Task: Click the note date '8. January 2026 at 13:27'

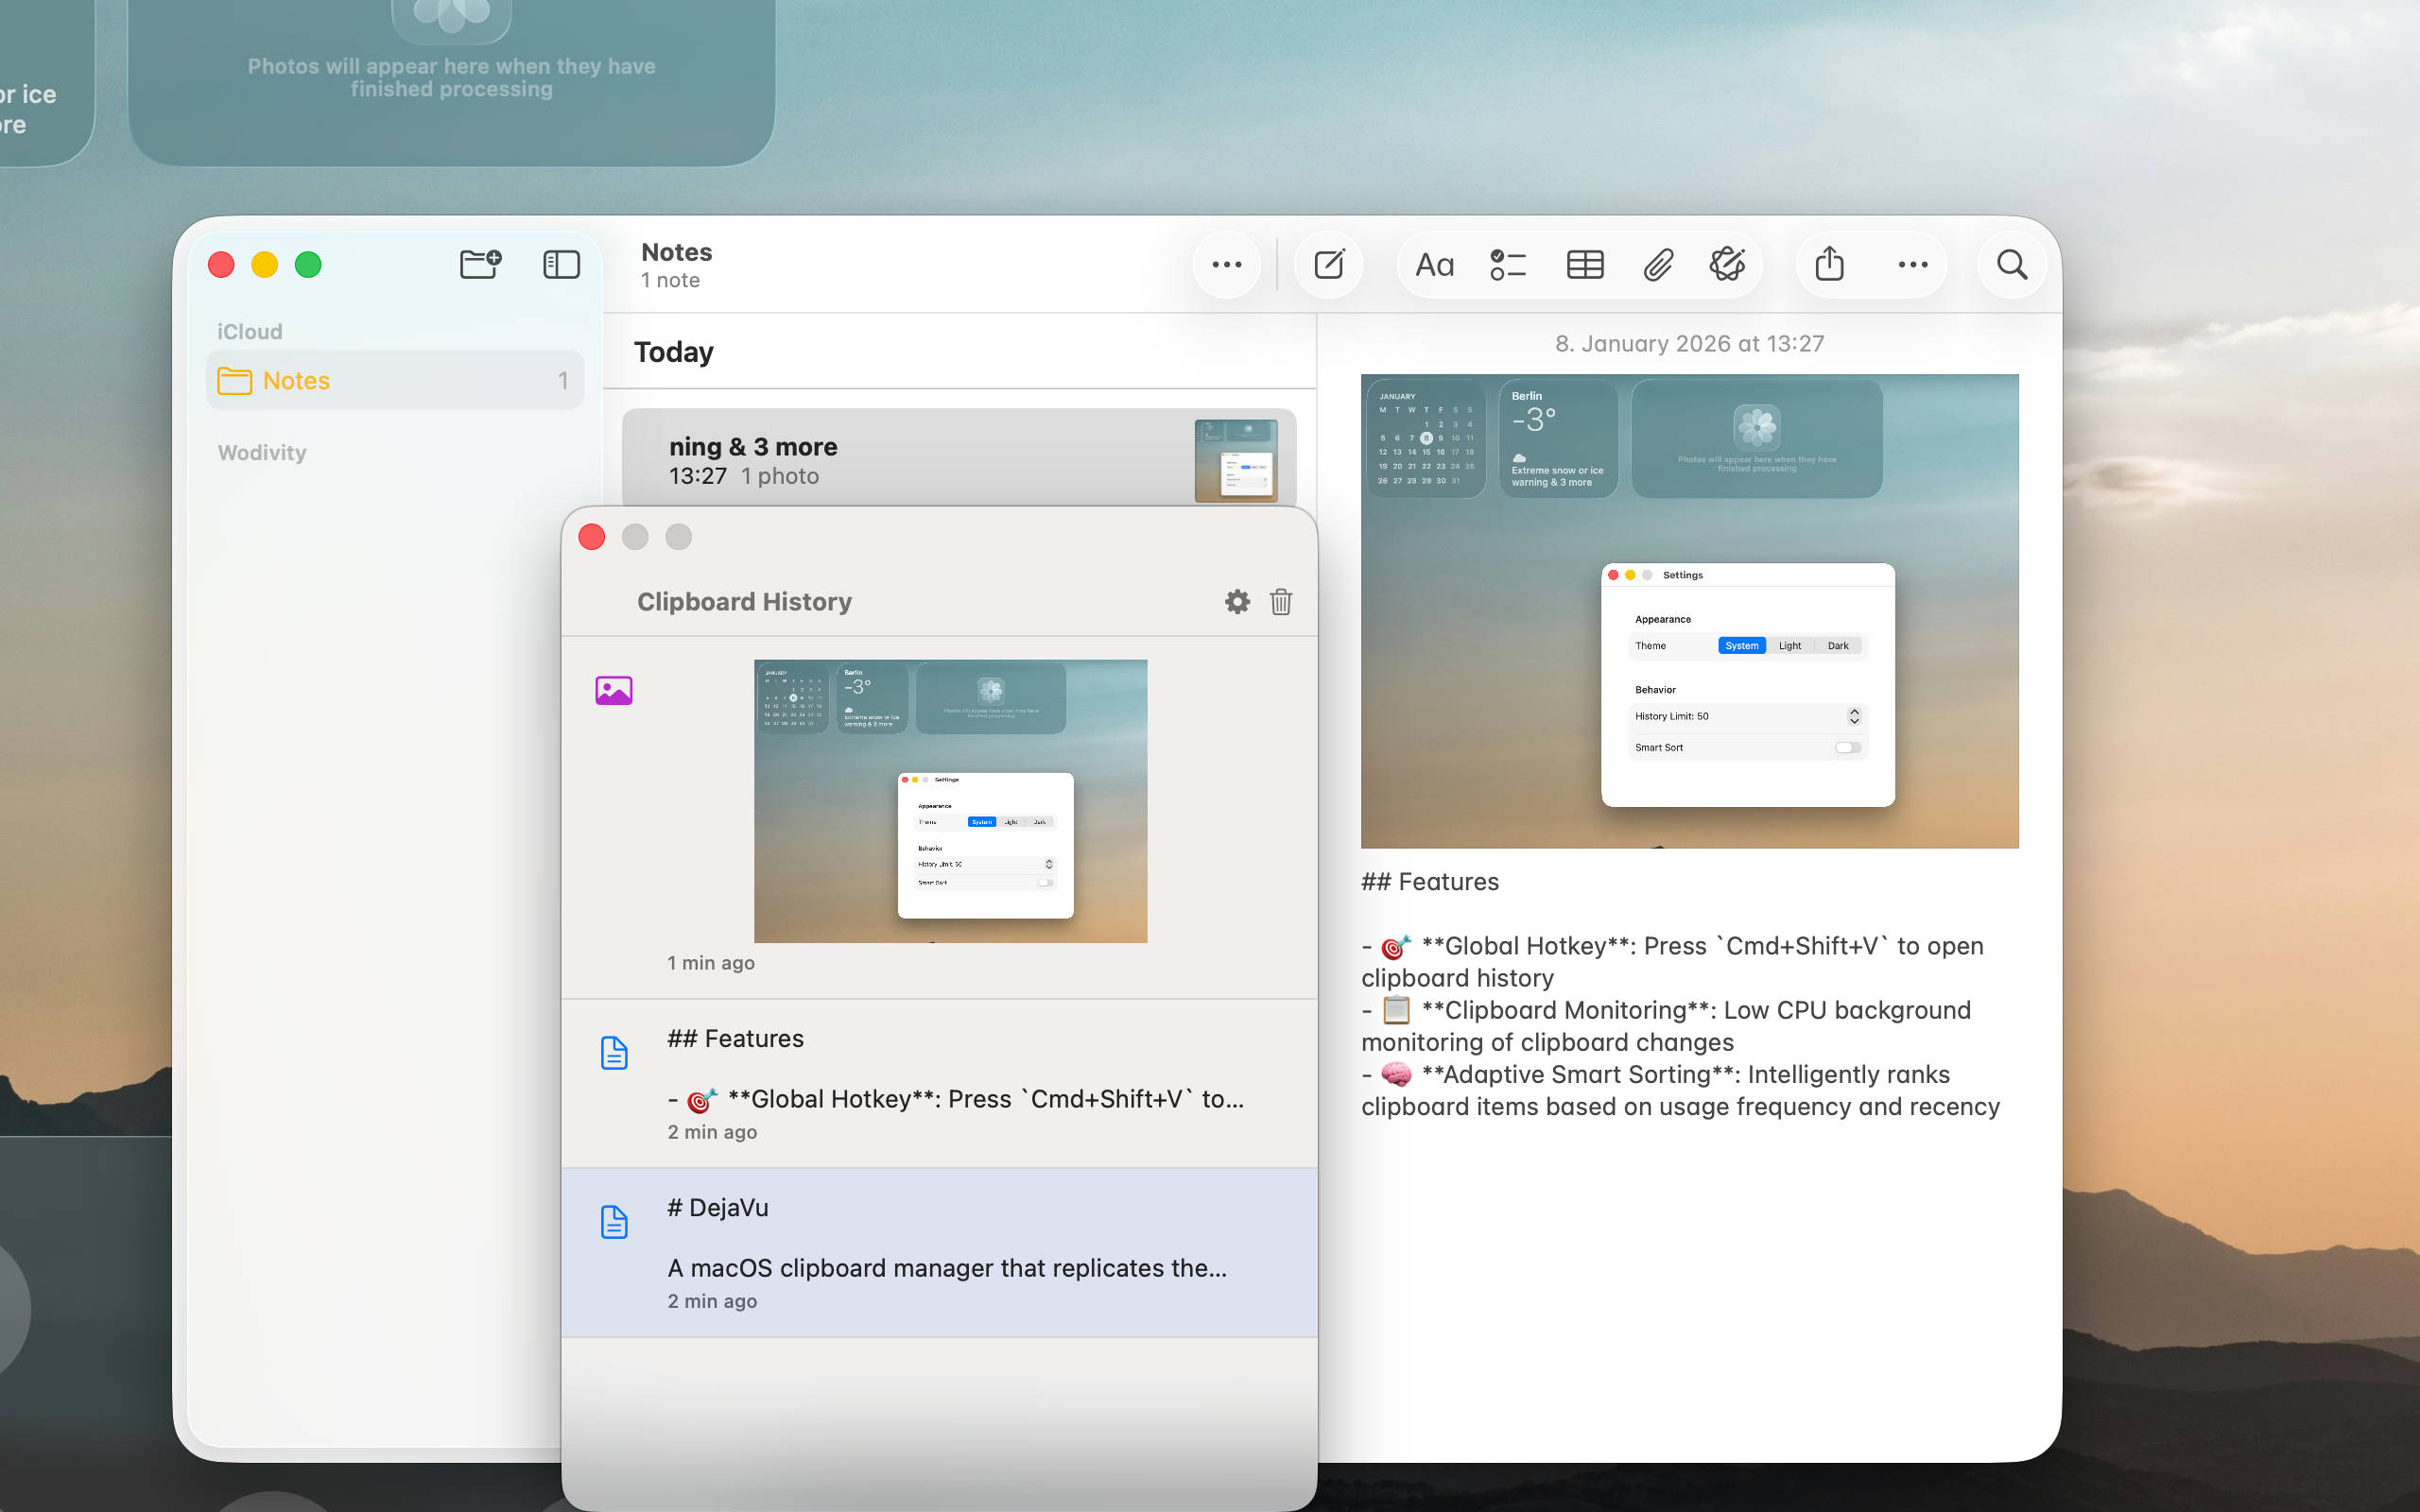Action: pos(1689,343)
